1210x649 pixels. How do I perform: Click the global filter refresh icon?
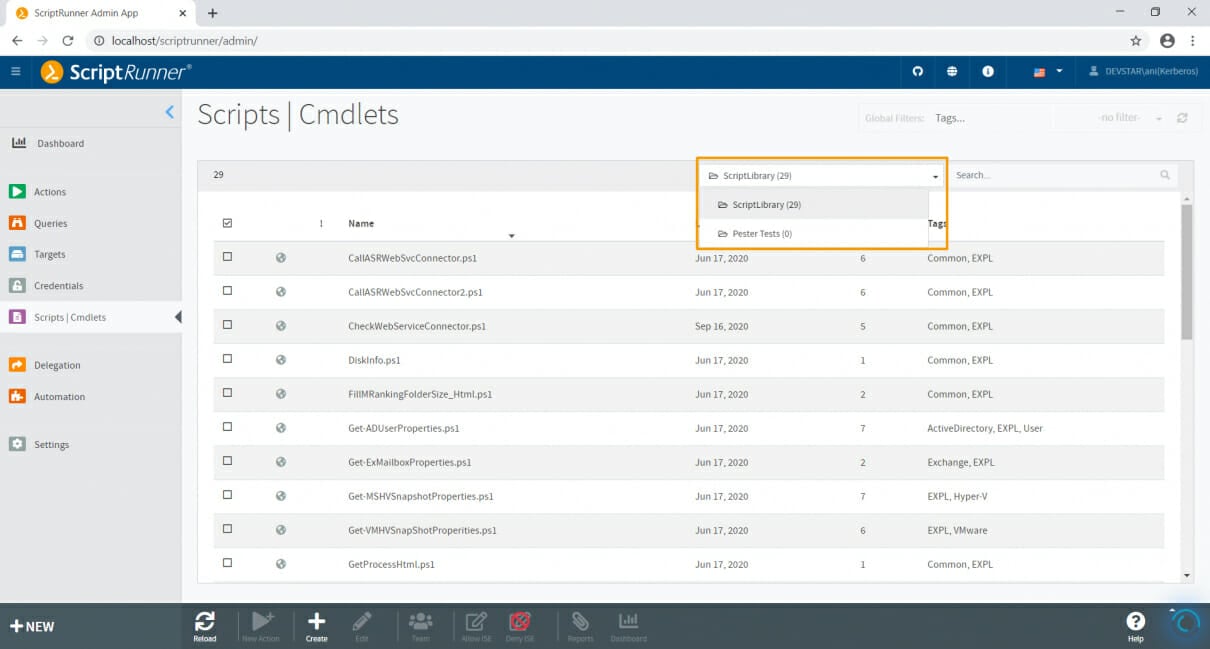coord(1182,118)
